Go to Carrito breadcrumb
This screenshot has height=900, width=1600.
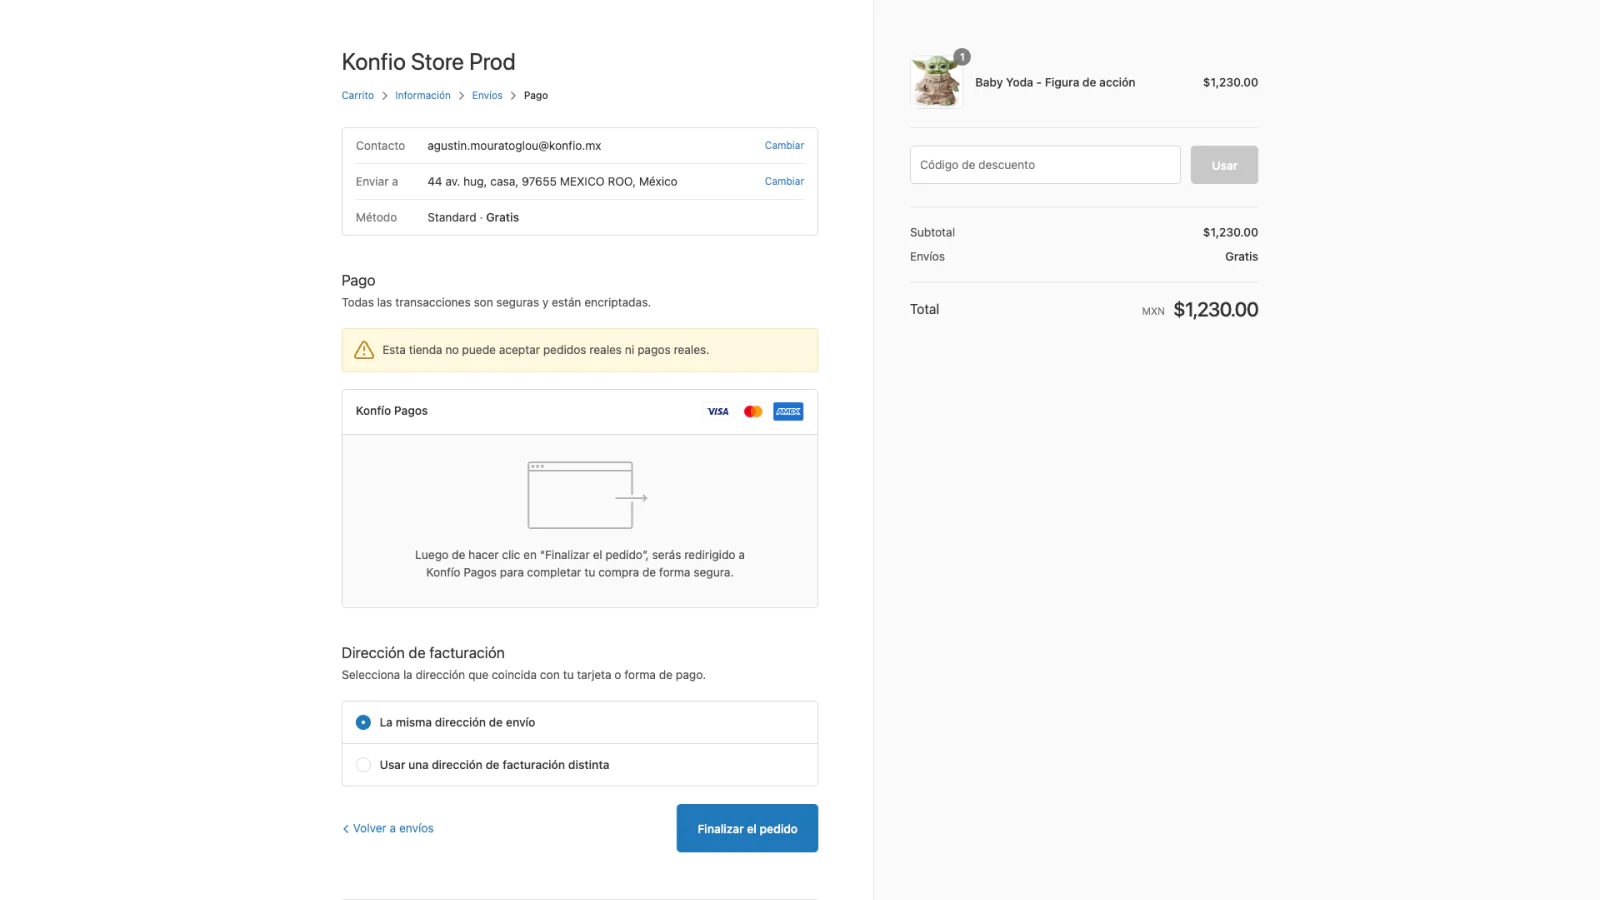(357, 96)
